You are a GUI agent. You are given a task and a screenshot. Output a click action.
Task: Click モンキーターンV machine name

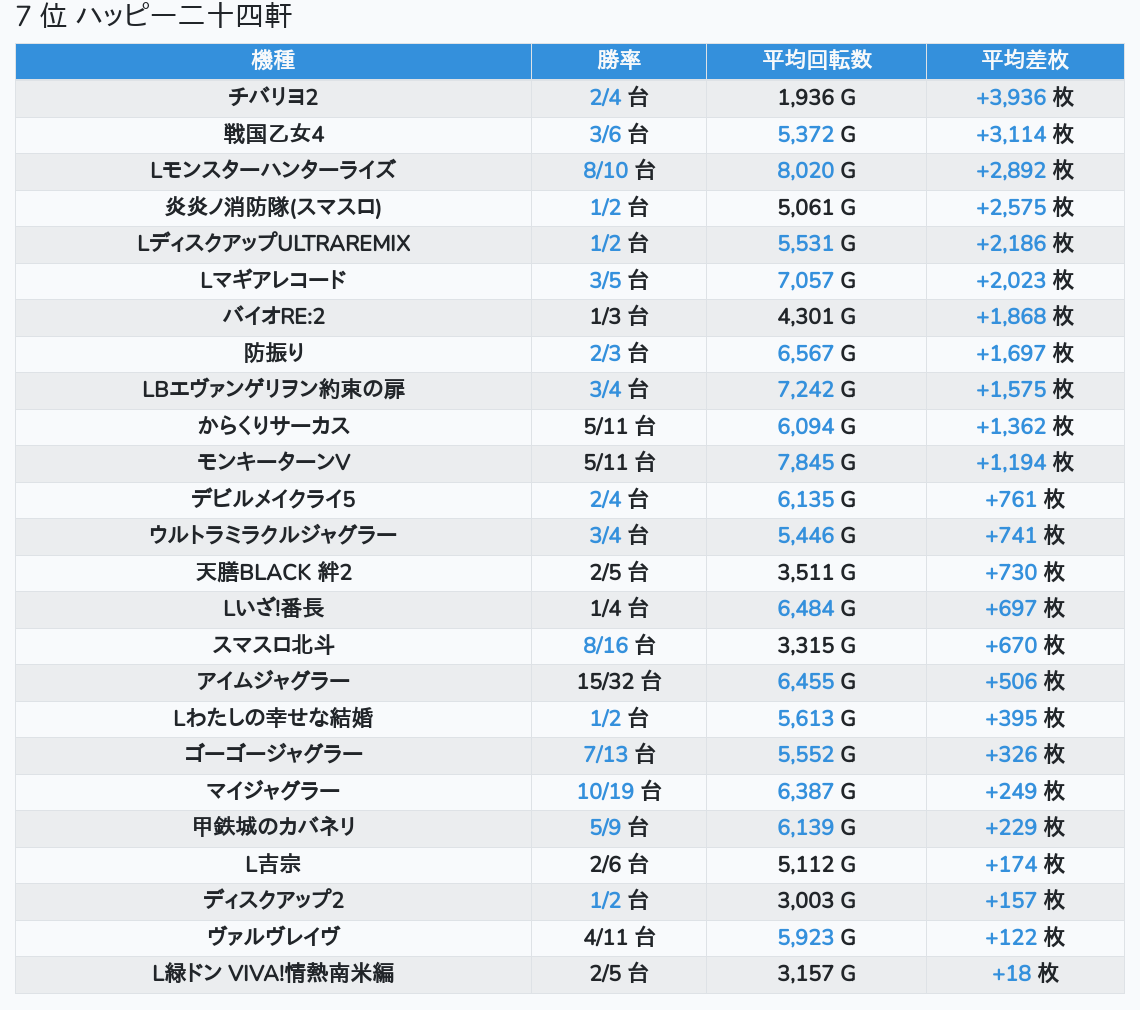pyautogui.click(x=273, y=463)
